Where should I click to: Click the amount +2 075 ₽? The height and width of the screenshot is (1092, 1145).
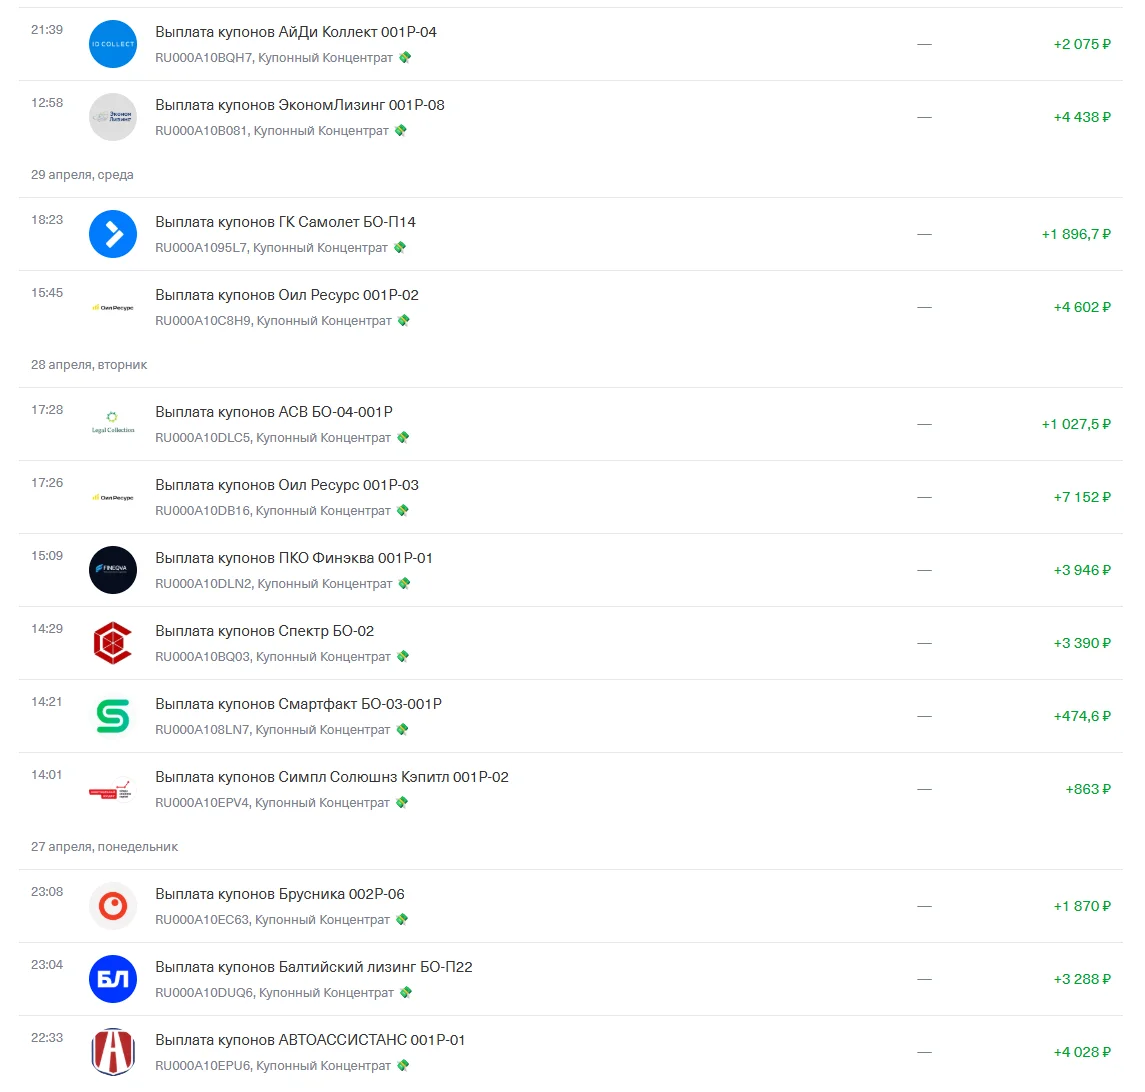click(x=1081, y=44)
